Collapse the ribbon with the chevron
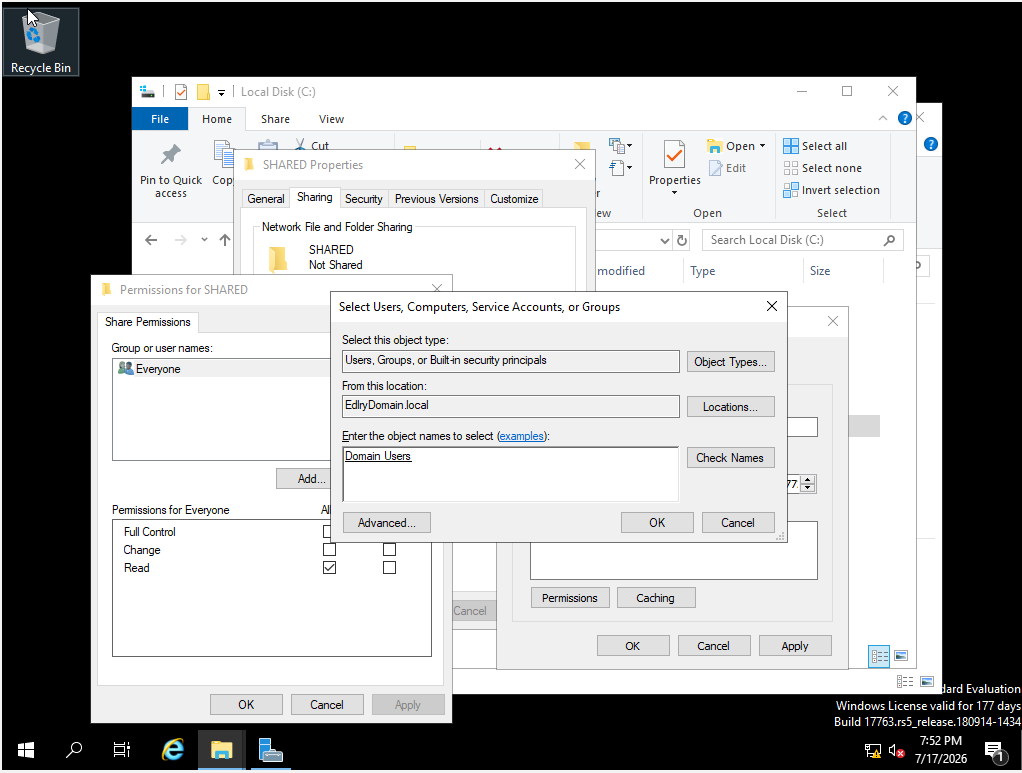 (x=883, y=118)
